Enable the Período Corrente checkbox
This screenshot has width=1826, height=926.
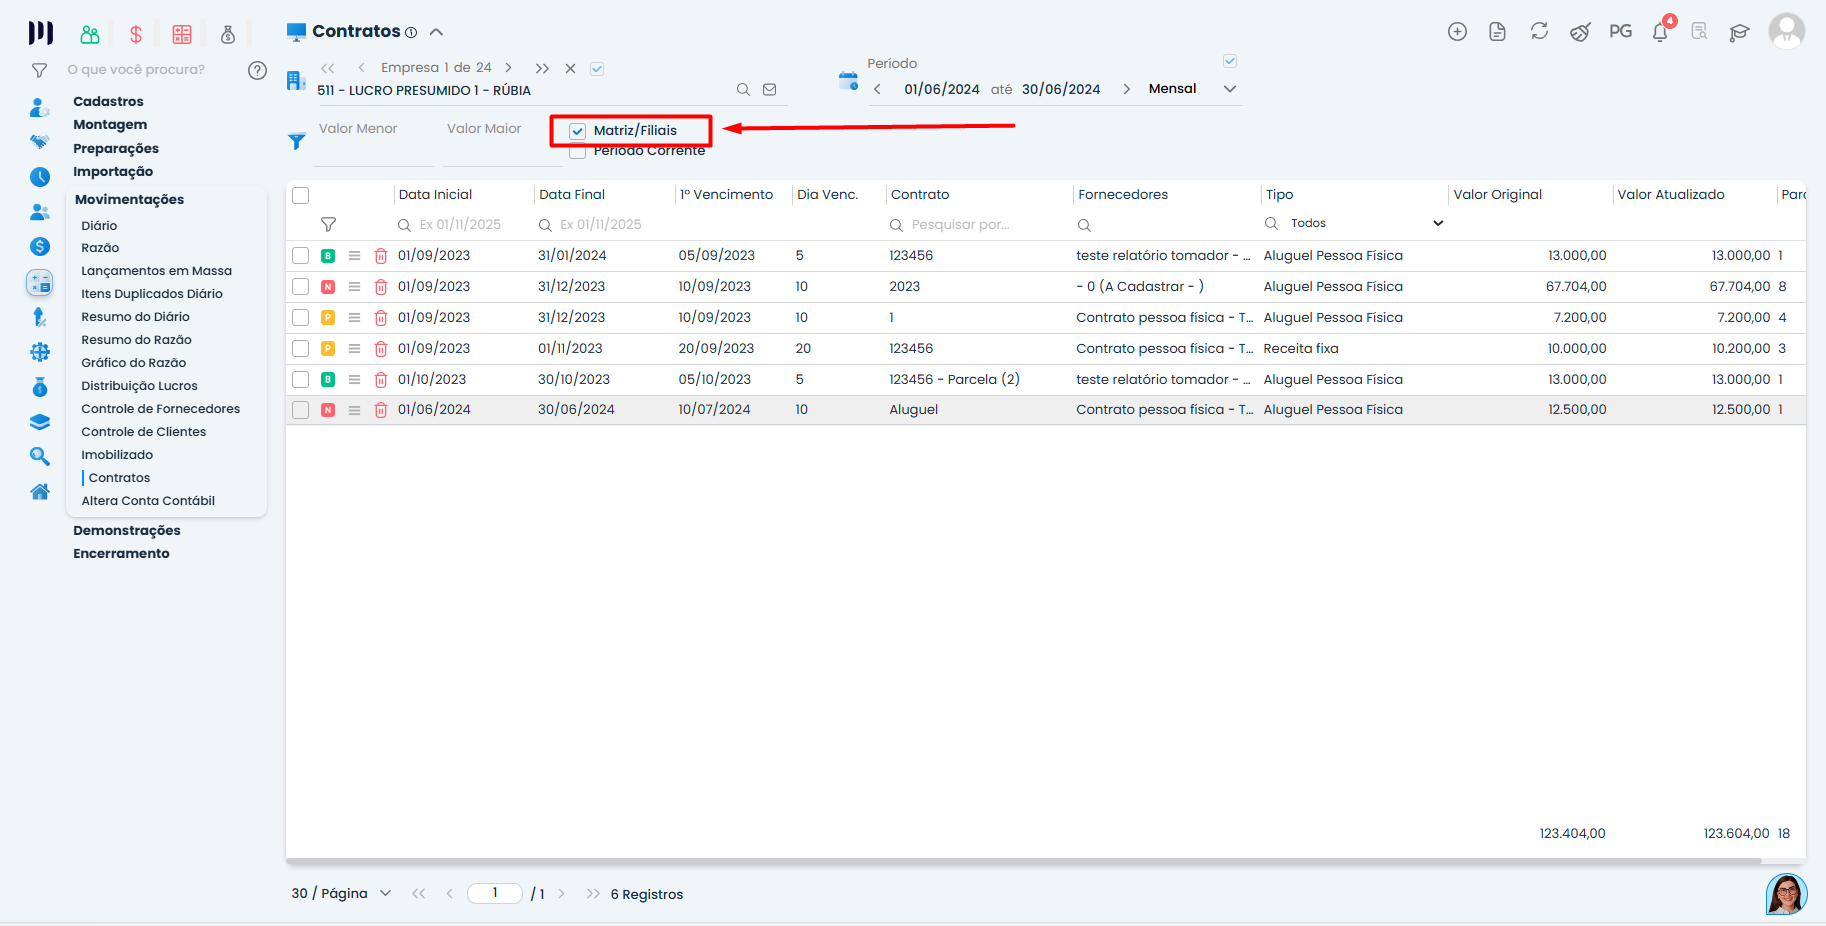pos(577,152)
